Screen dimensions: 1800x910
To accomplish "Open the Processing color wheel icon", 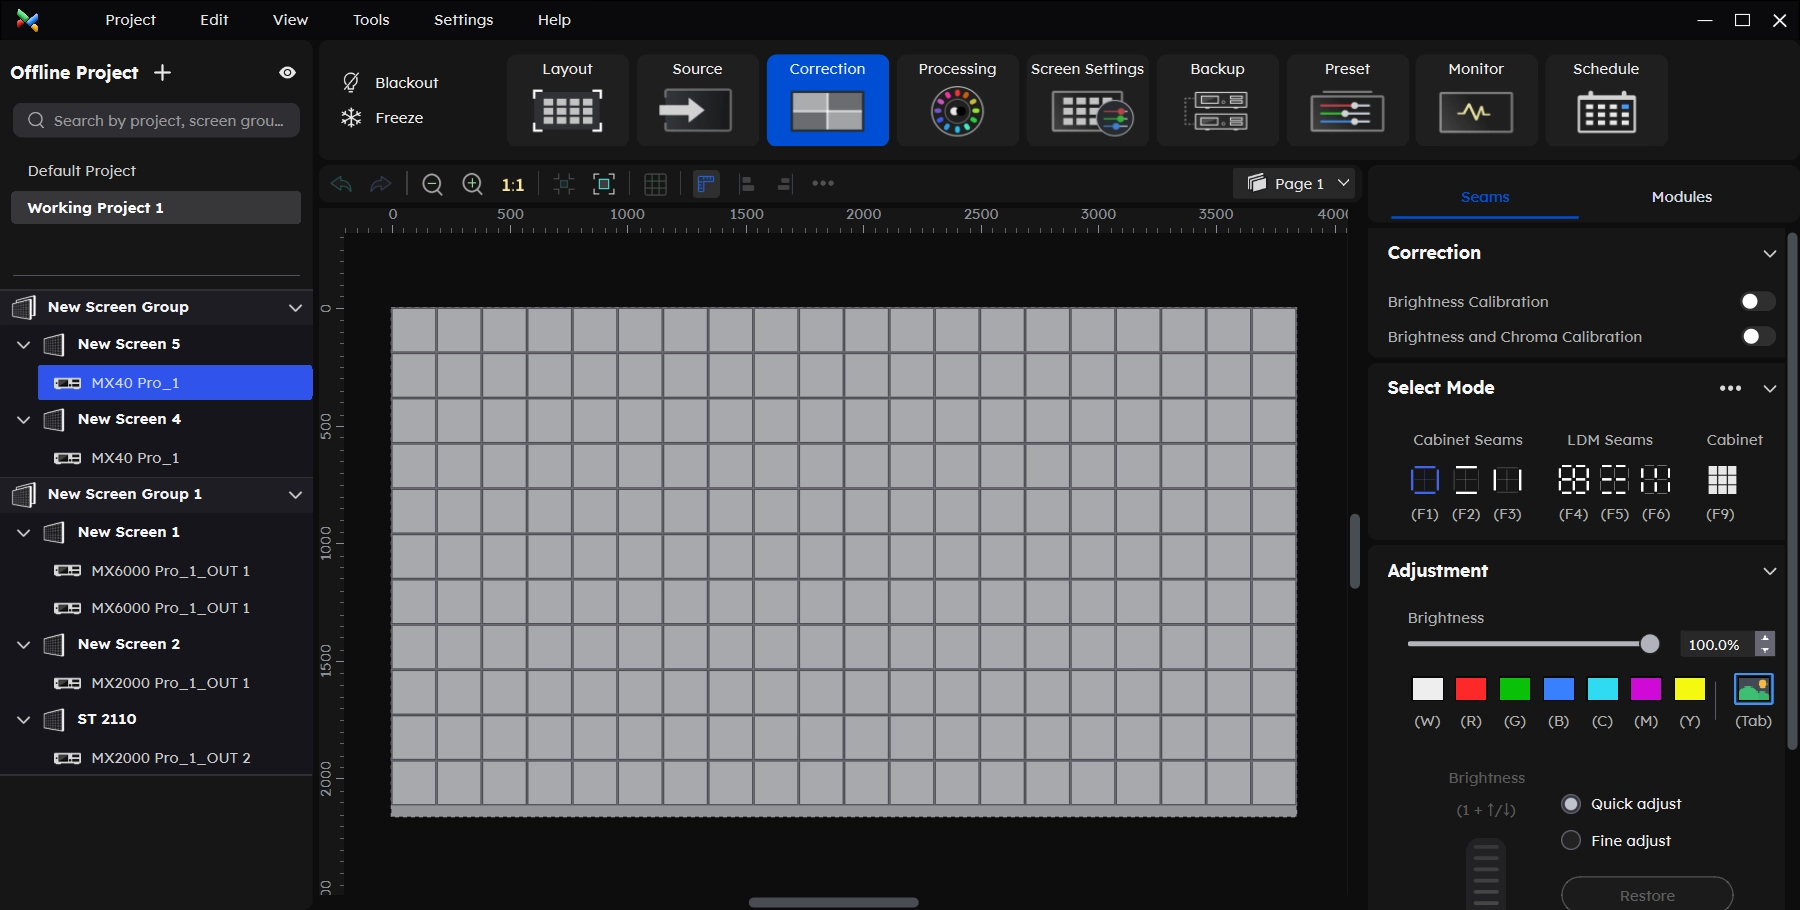I will pos(957,111).
